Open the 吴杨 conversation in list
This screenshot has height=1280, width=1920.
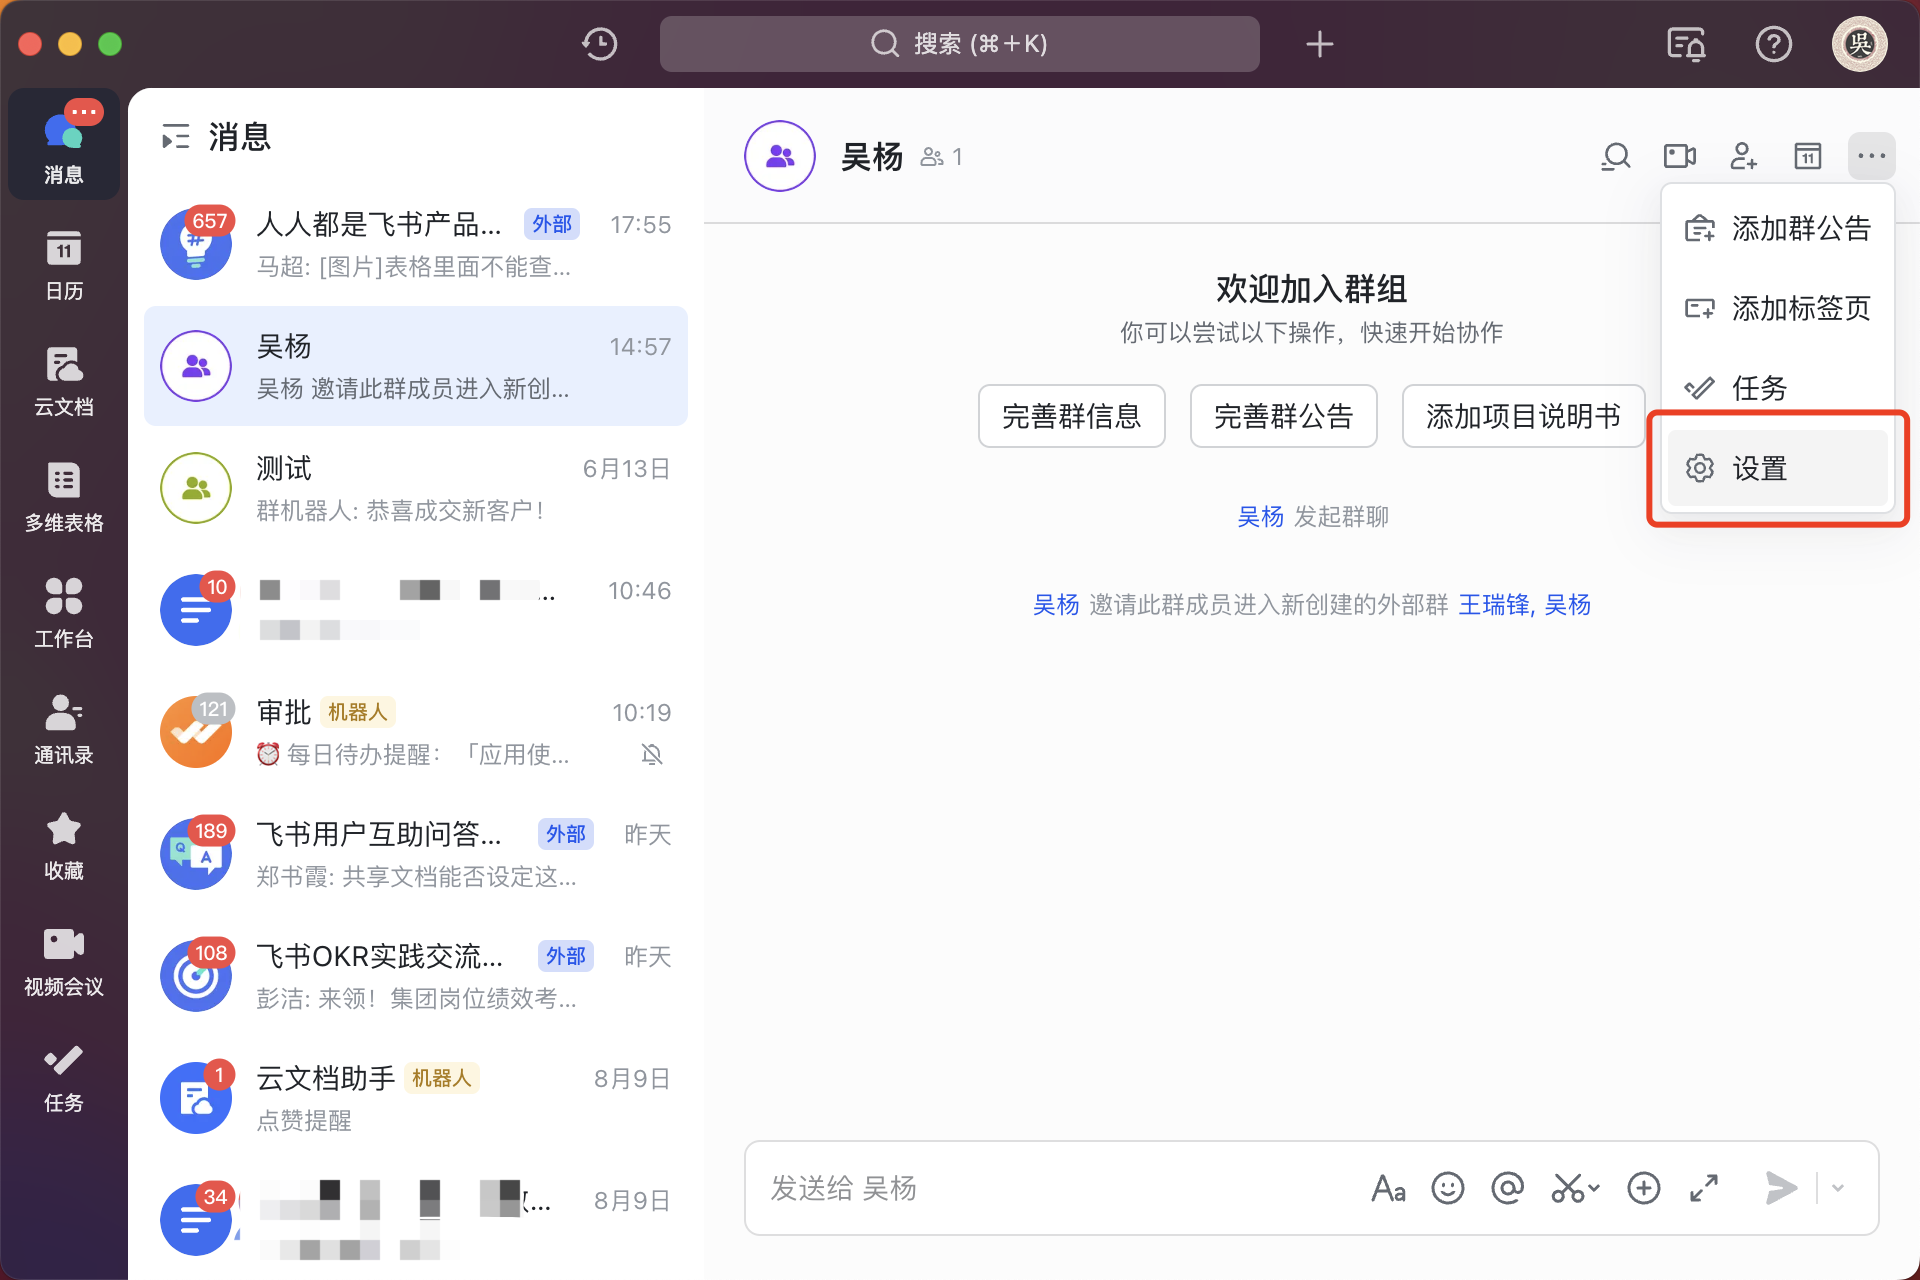click(416, 366)
